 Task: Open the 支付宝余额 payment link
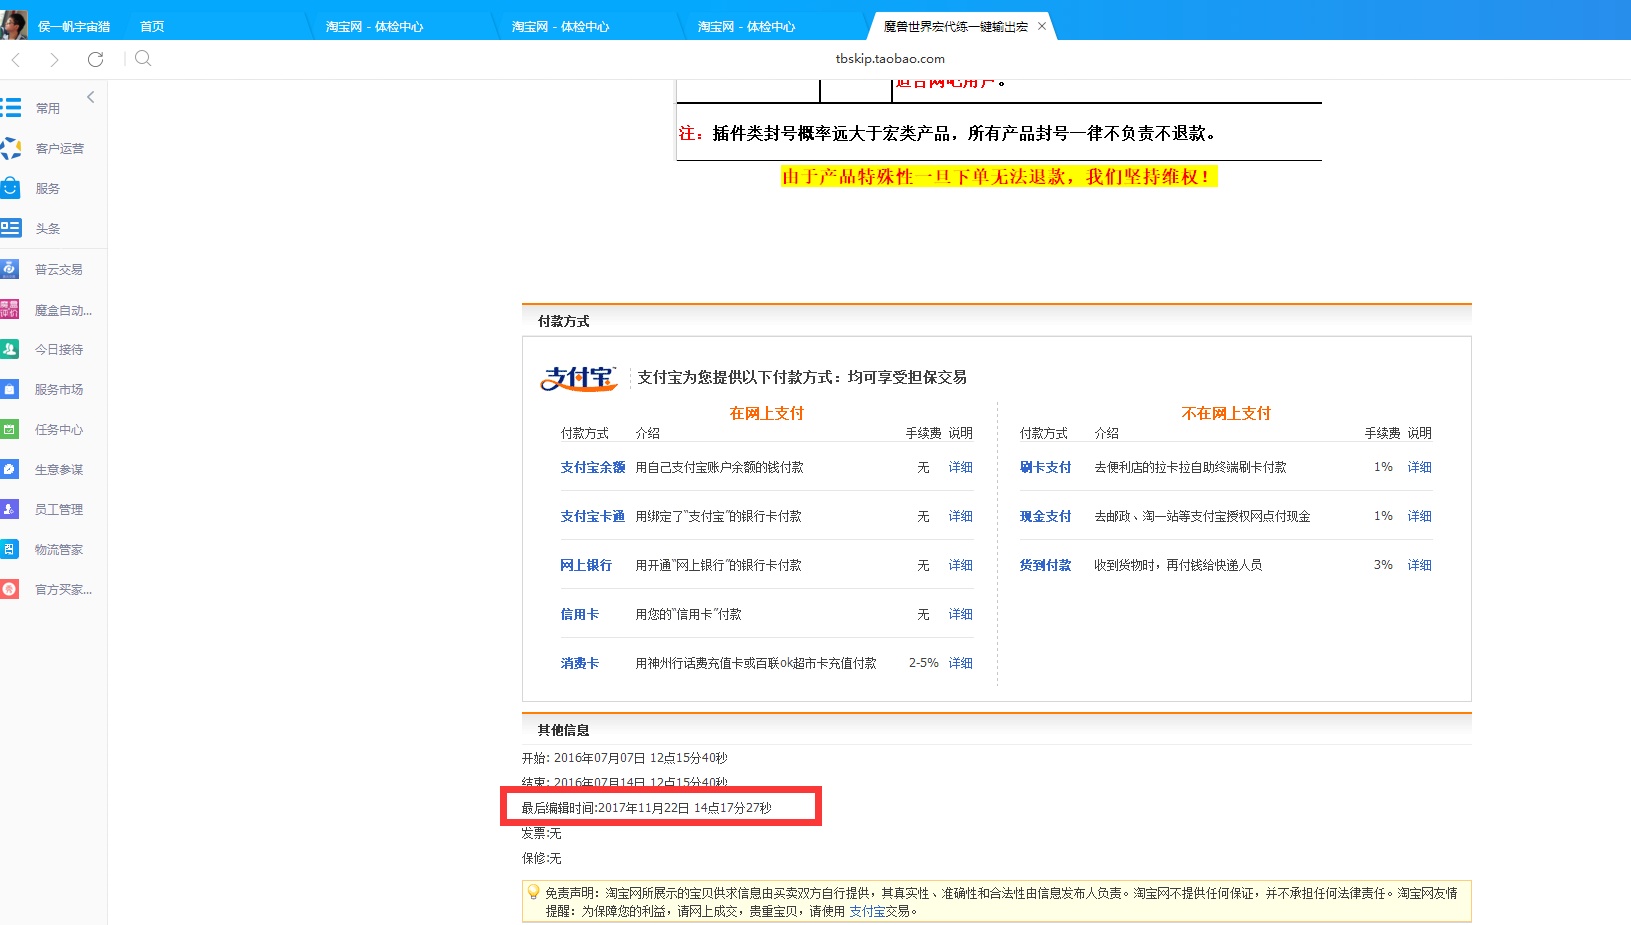click(593, 467)
